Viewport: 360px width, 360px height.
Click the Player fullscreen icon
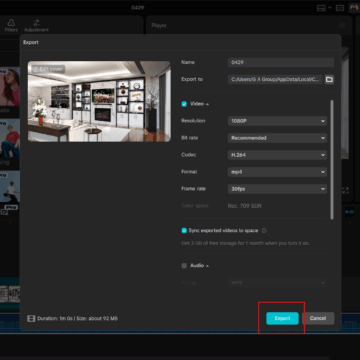coord(345,190)
